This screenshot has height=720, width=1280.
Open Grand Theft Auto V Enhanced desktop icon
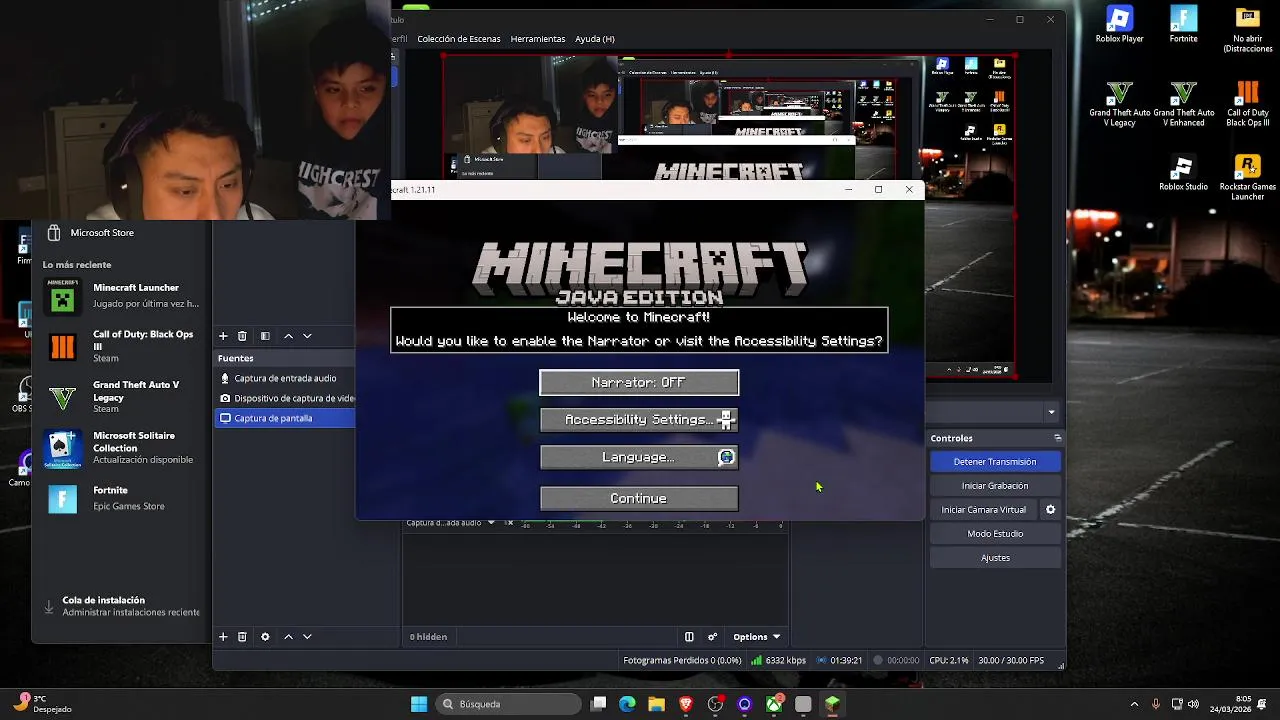tap(1184, 104)
